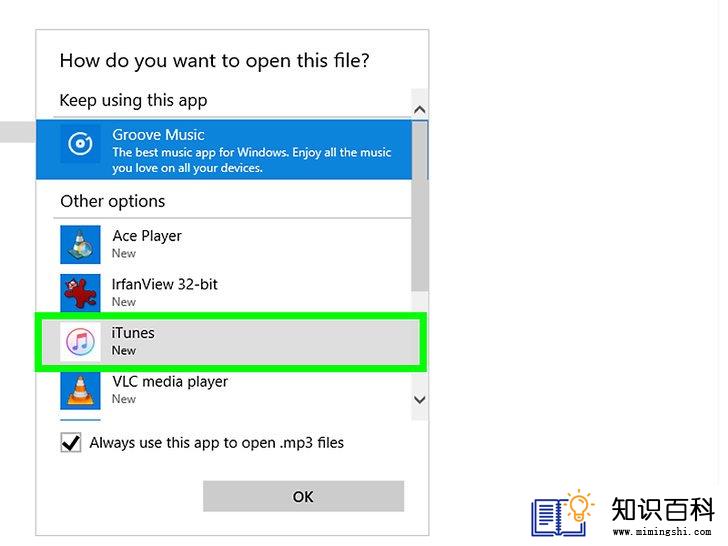The height and width of the screenshot is (546, 728).
Task: Open the www.mimingshi.com watermark link
Action: point(662,532)
